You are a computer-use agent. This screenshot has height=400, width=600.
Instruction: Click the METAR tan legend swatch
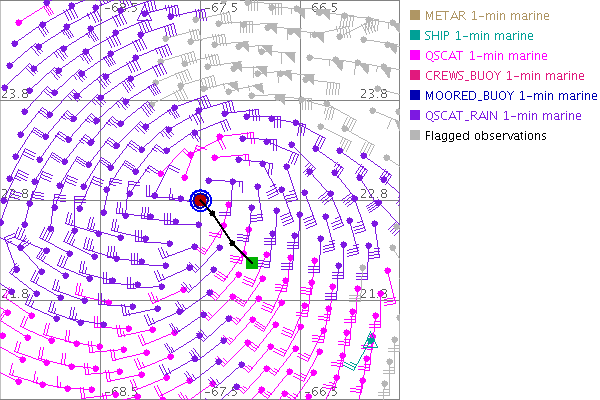414,16
